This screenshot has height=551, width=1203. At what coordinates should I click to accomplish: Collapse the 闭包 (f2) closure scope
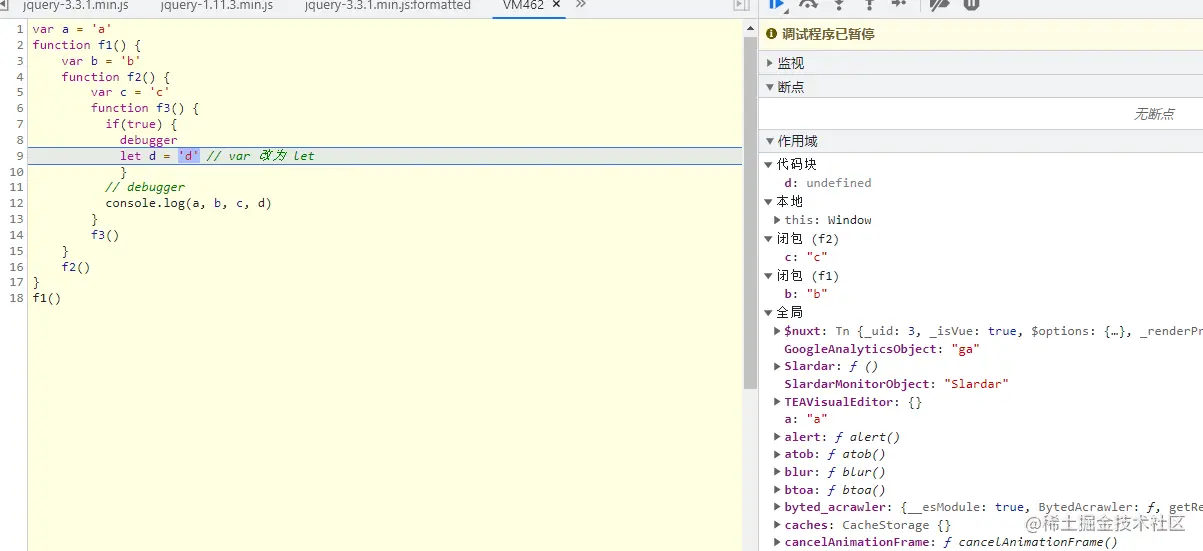pos(769,239)
